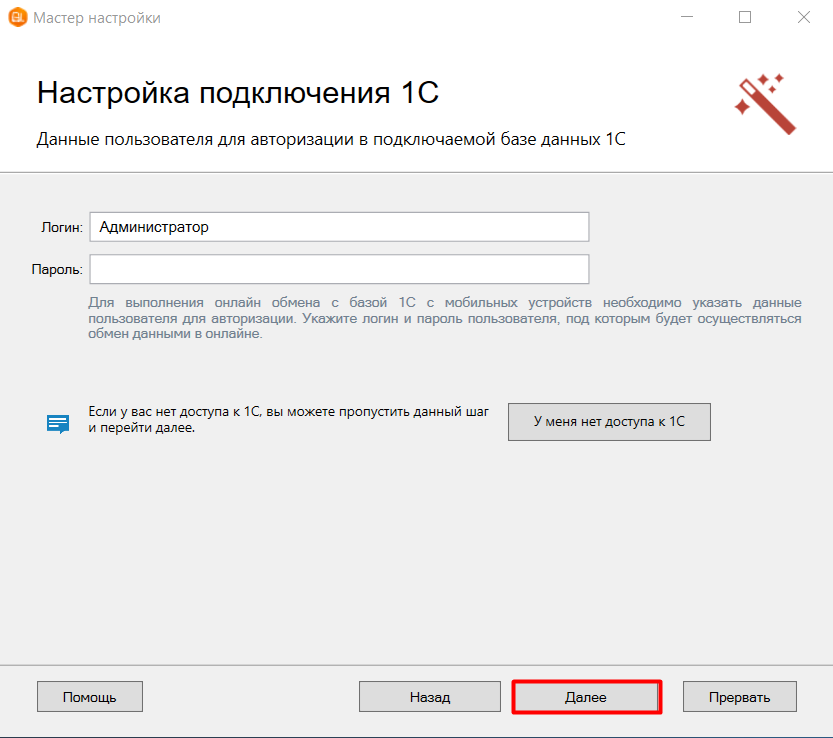Click the gray online exchange hint text

(445, 318)
